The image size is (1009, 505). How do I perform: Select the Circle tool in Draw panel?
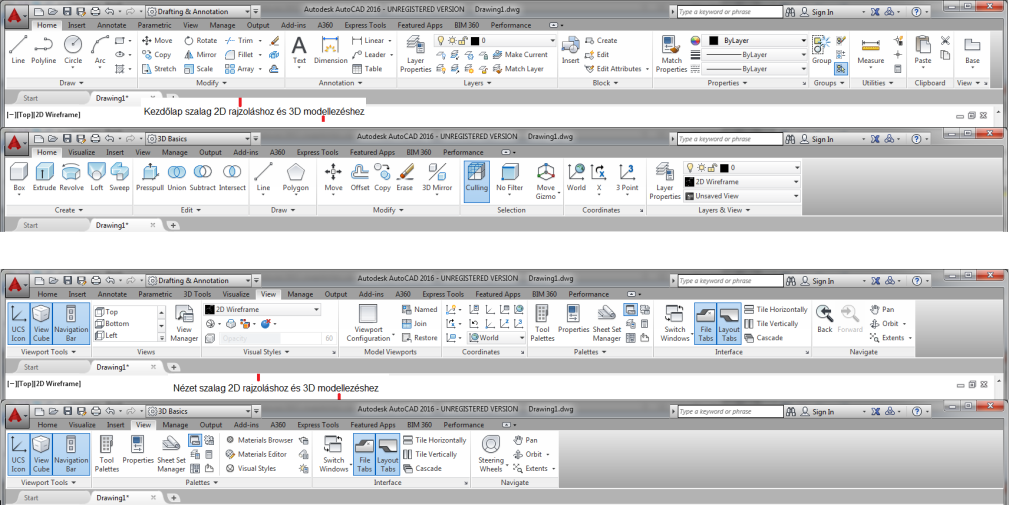(x=73, y=50)
